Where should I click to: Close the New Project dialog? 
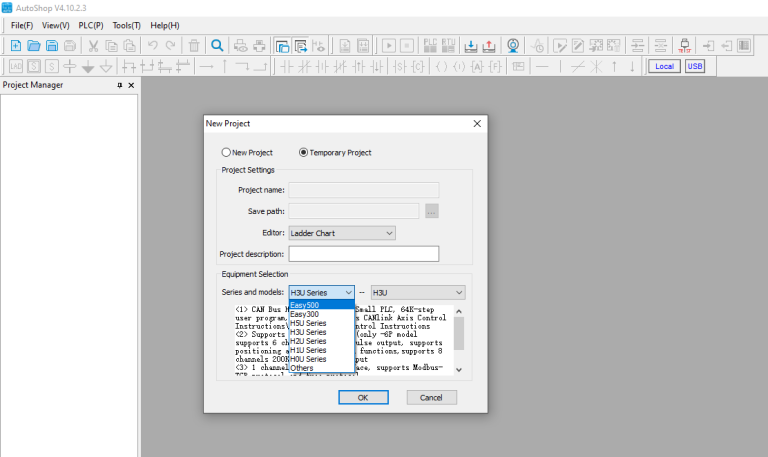[x=477, y=123]
